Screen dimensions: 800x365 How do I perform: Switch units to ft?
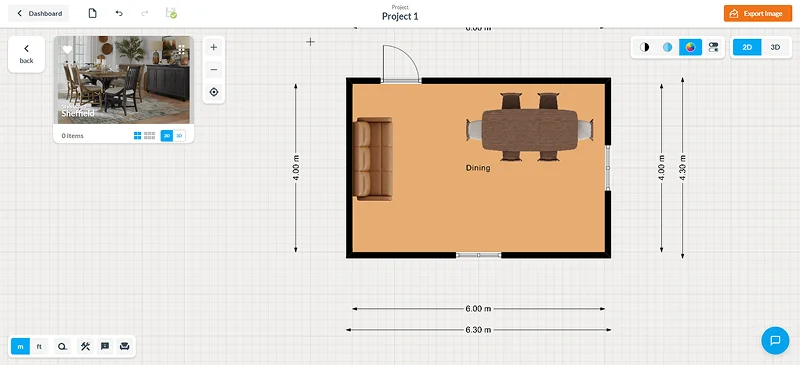39,347
